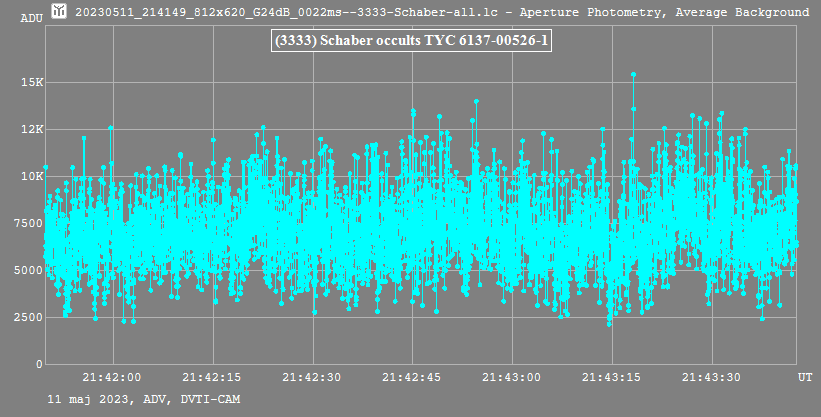Click the 21:43:15 time label
The width and height of the screenshot is (821, 417).
(x=612, y=377)
